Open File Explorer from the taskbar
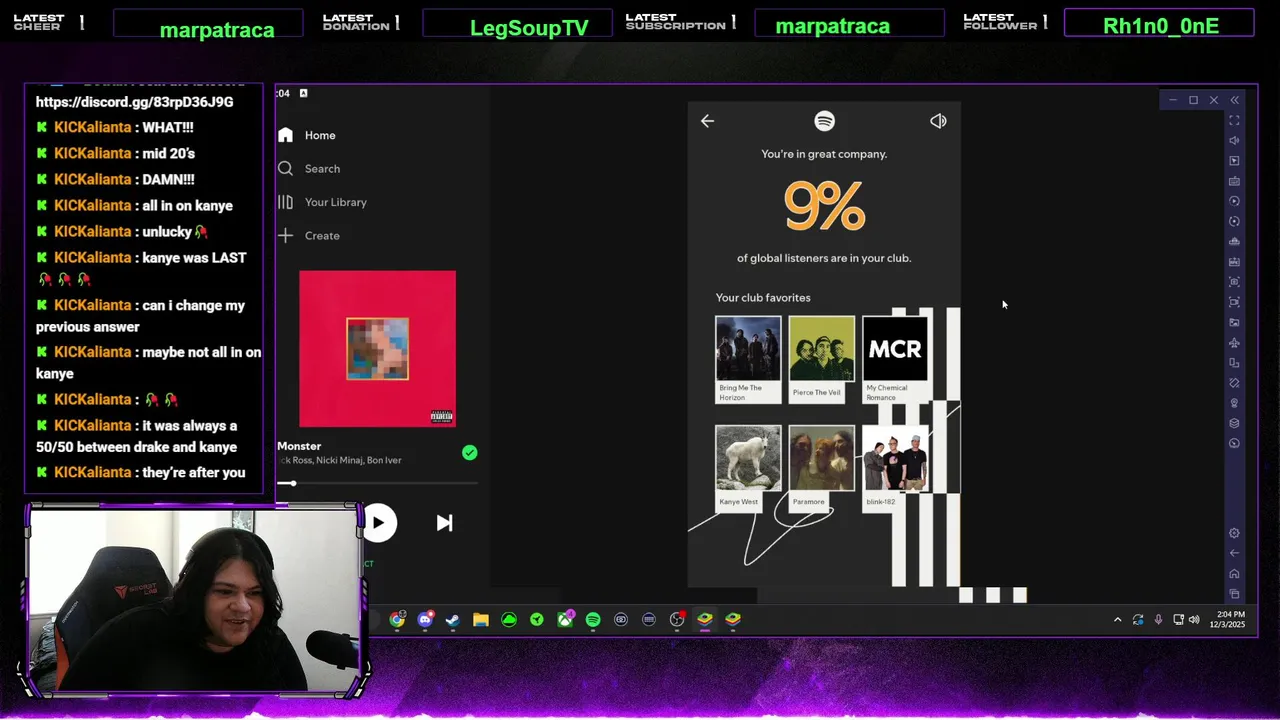This screenshot has height=720, width=1280. (481, 620)
